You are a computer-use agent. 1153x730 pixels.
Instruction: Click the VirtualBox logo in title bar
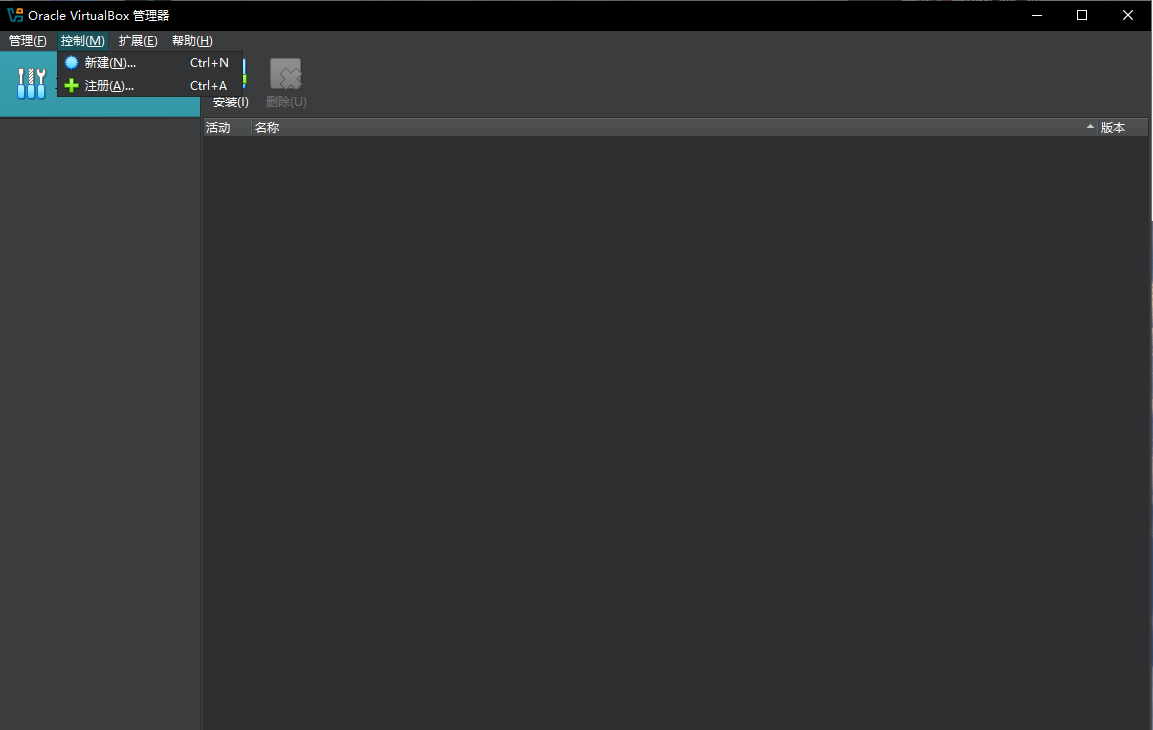point(15,15)
